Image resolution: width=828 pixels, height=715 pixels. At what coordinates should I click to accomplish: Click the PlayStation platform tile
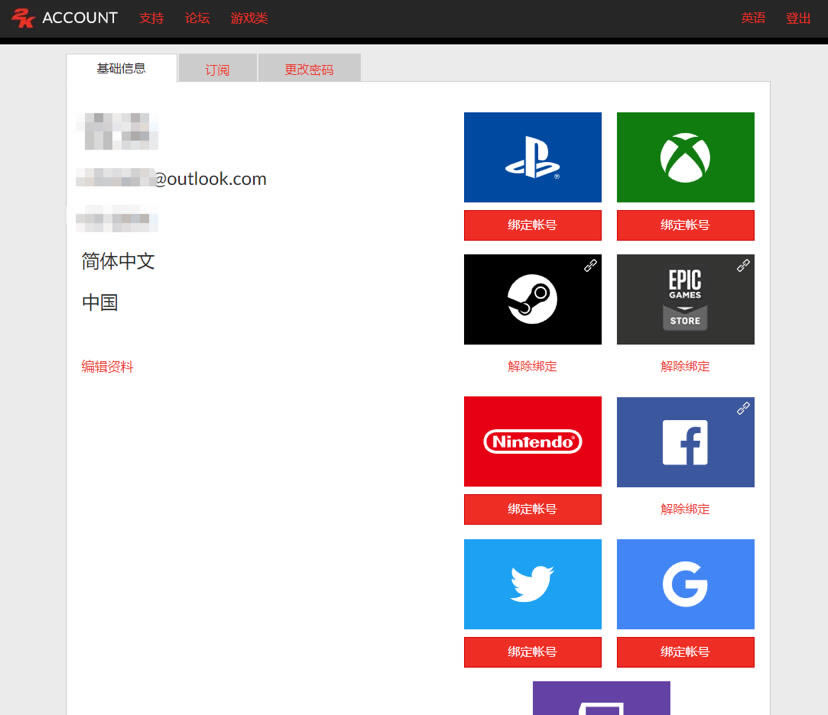tap(532, 157)
